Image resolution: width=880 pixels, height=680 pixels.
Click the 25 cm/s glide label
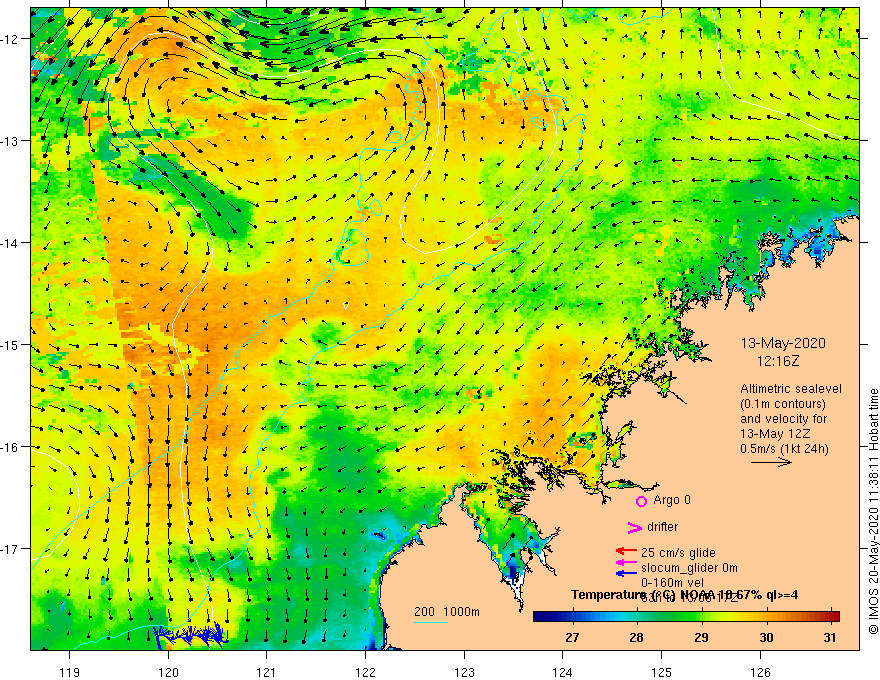pyautogui.click(x=678, y=553)
